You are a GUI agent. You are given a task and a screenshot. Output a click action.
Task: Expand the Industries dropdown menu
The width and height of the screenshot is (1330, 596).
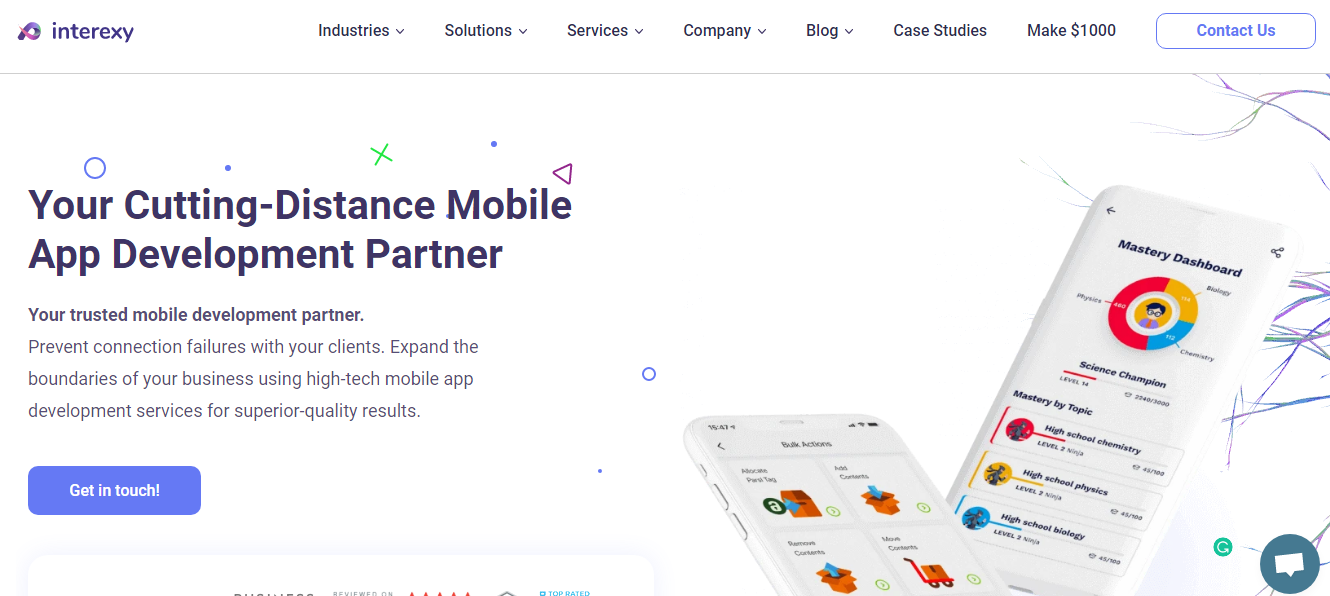361,31
